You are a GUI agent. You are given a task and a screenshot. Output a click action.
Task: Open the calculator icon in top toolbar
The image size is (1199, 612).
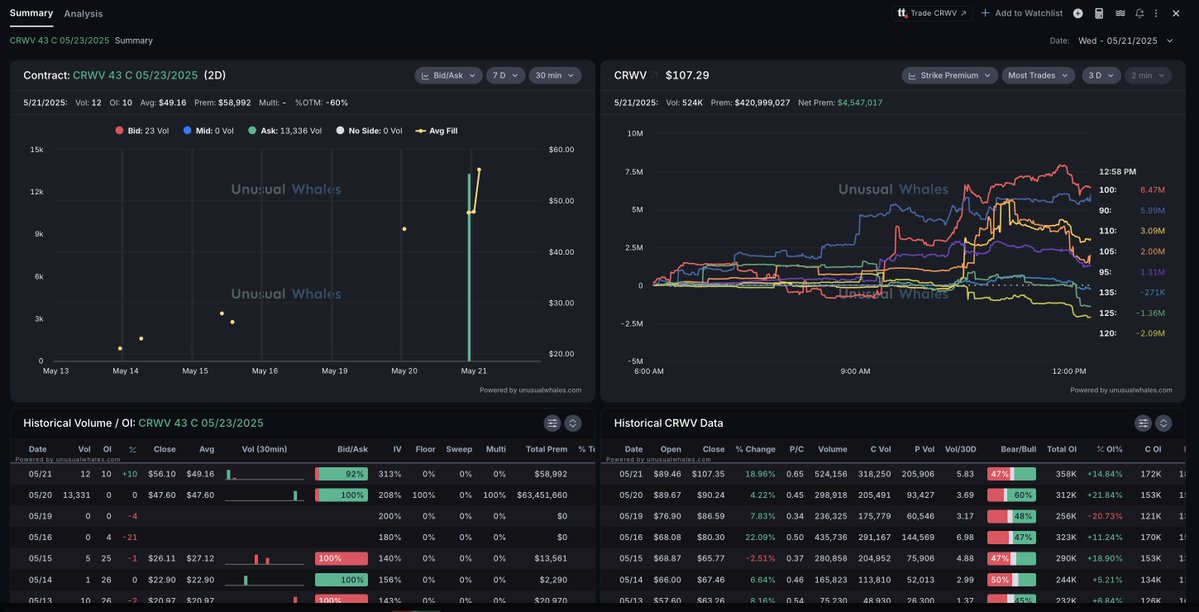(1100, 13)
